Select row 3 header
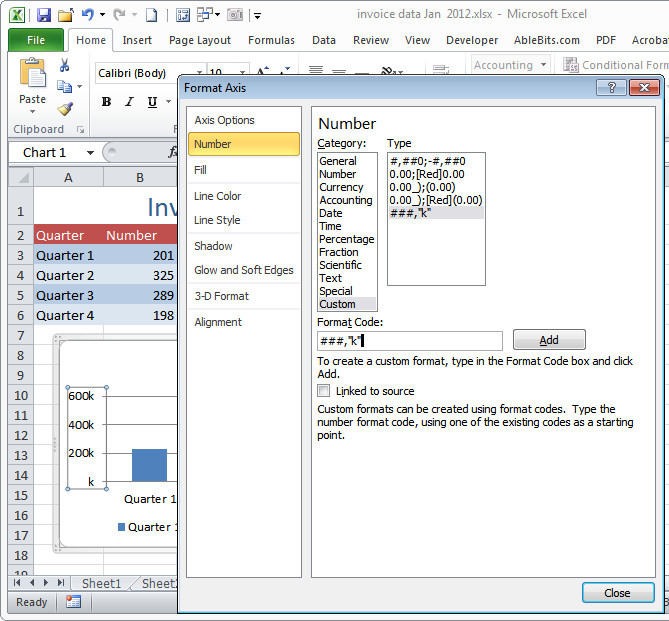 pyautogui.click(x=20, y=255)
